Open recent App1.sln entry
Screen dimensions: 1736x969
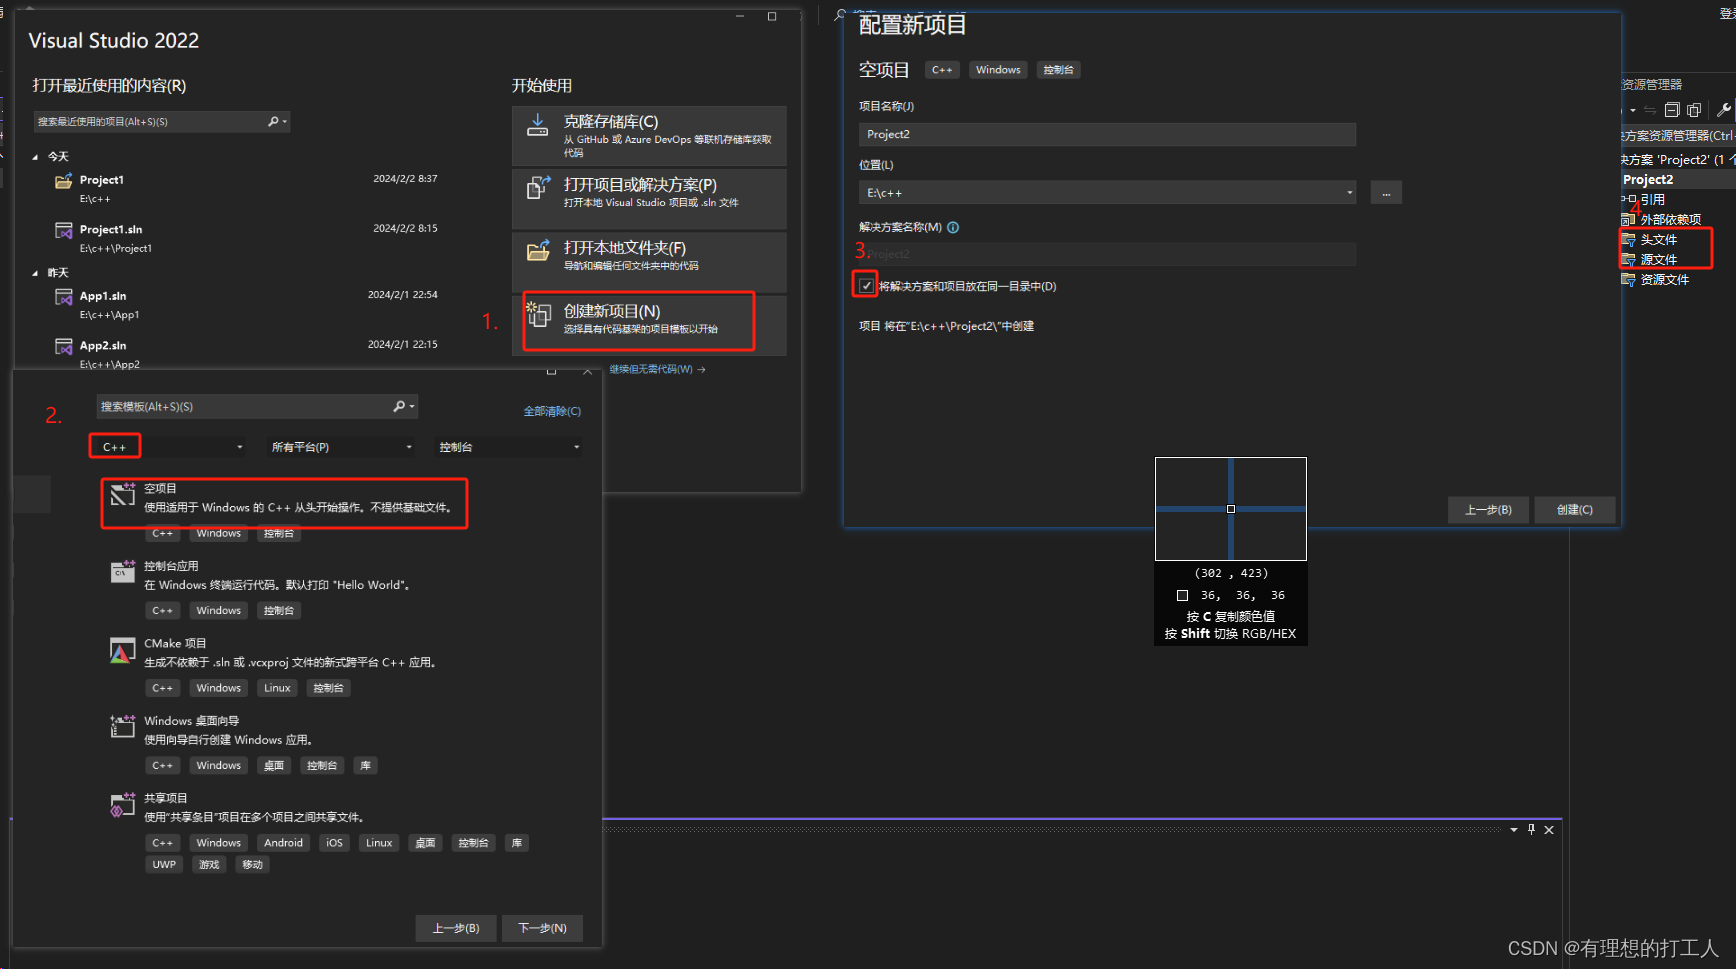pyautogui.click(x=245, y=304)
